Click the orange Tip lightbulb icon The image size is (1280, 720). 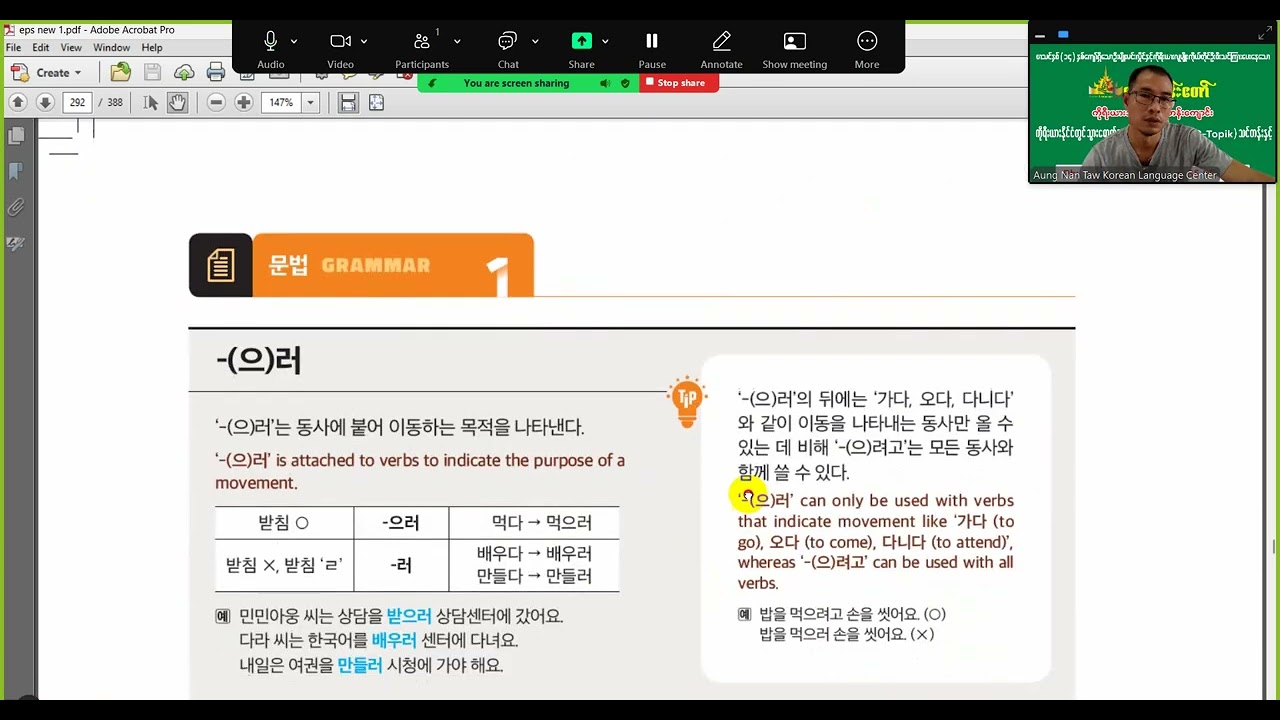click(687, 401)
